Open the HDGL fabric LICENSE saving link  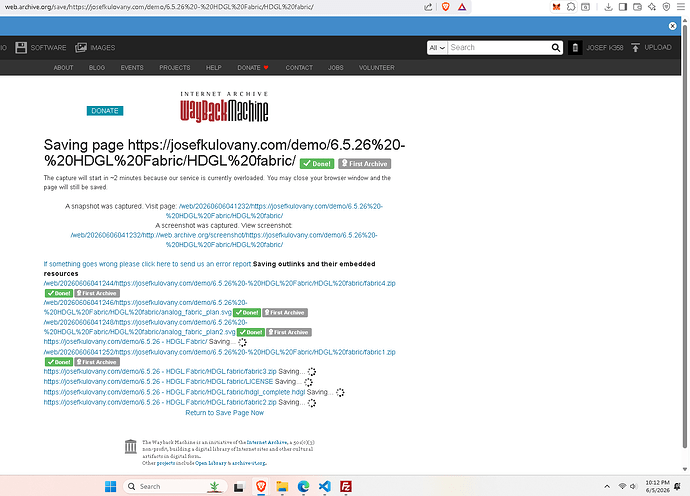pos(158,382)
